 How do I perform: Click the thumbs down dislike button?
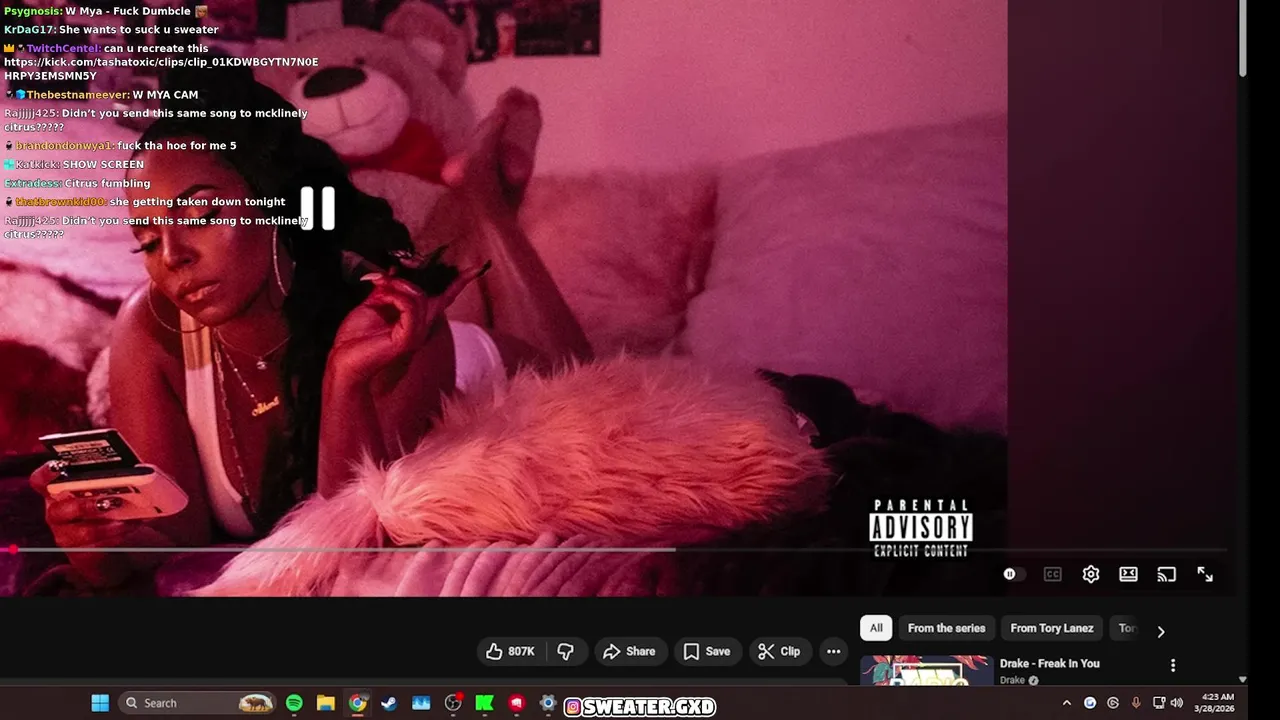565,651
